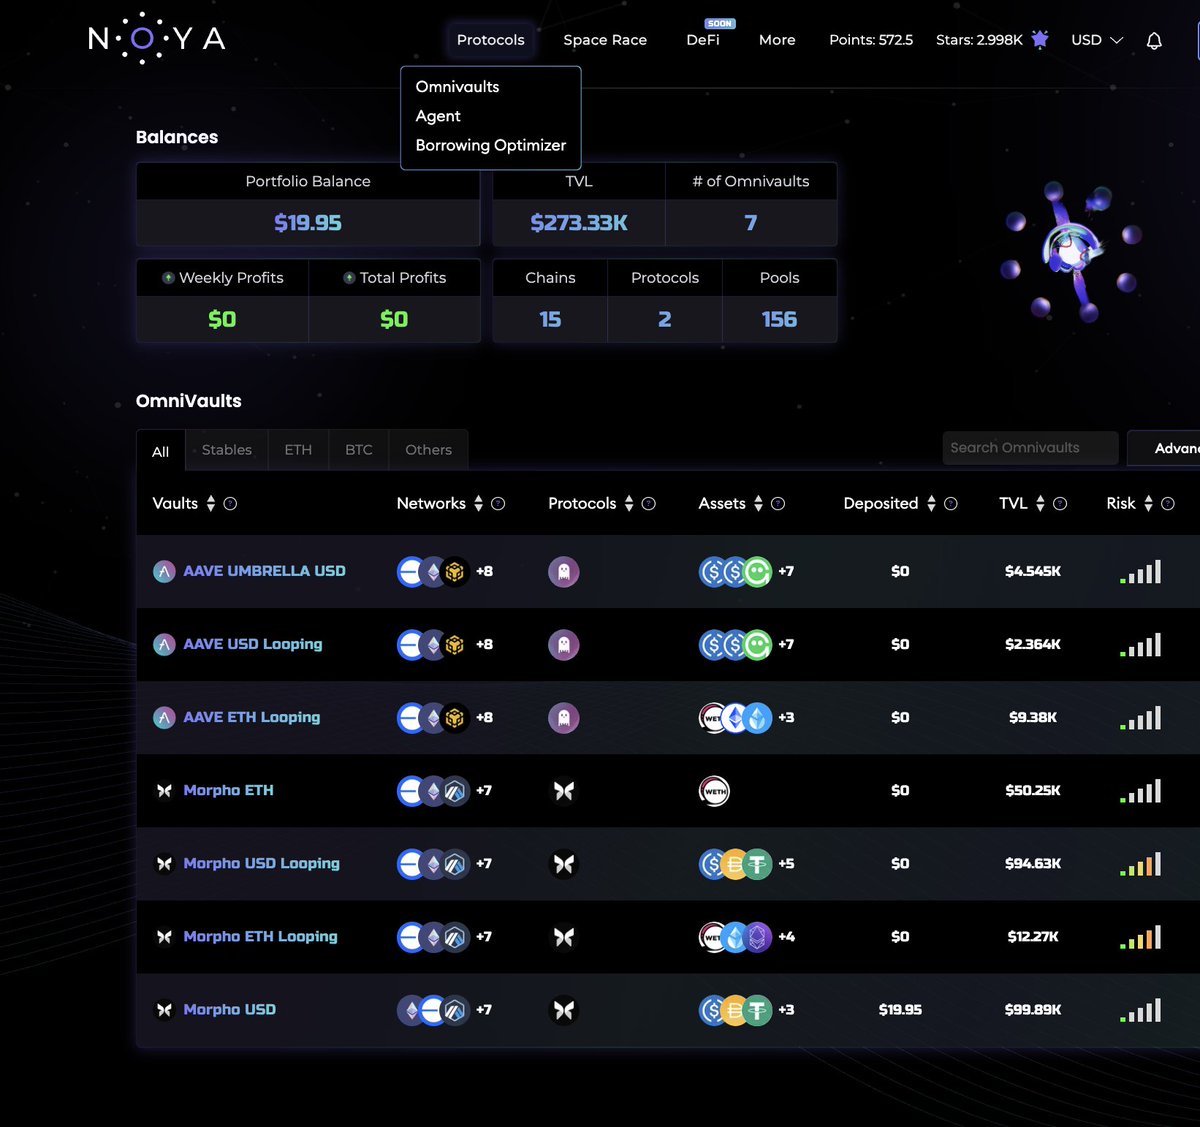Go to Space Race page
The height and width of the screenshot is (1127, 1200).
point(605,40)
